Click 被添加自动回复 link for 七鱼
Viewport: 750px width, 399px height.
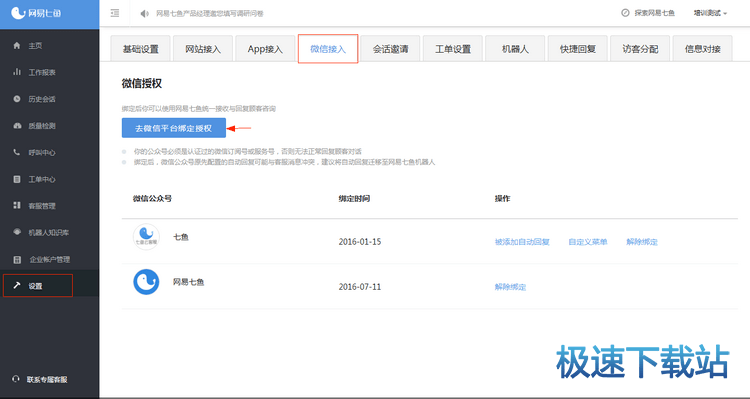click(x=522, y=242)
